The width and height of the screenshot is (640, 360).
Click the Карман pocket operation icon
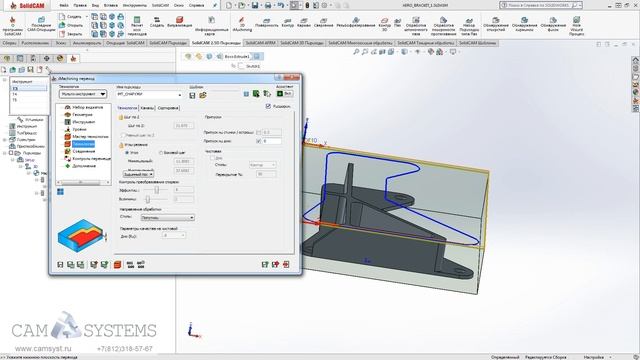click(304, 22)
